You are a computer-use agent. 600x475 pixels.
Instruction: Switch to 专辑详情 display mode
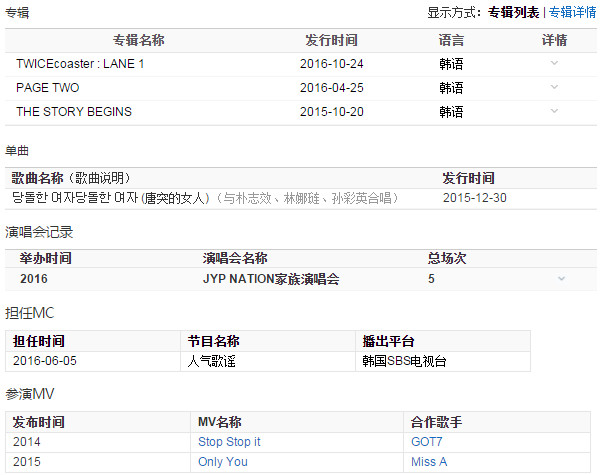pyautogui.click(x=572, y=13)
